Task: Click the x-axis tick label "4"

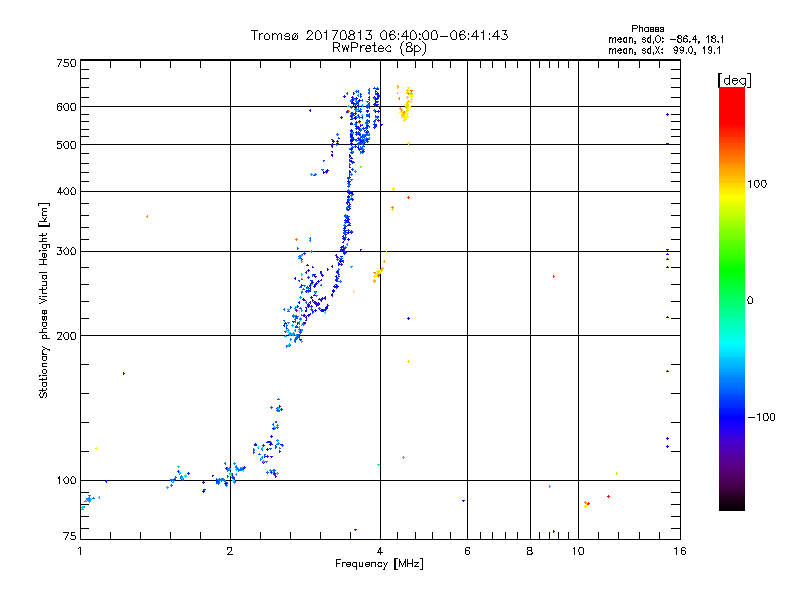Action: (380, 551)
